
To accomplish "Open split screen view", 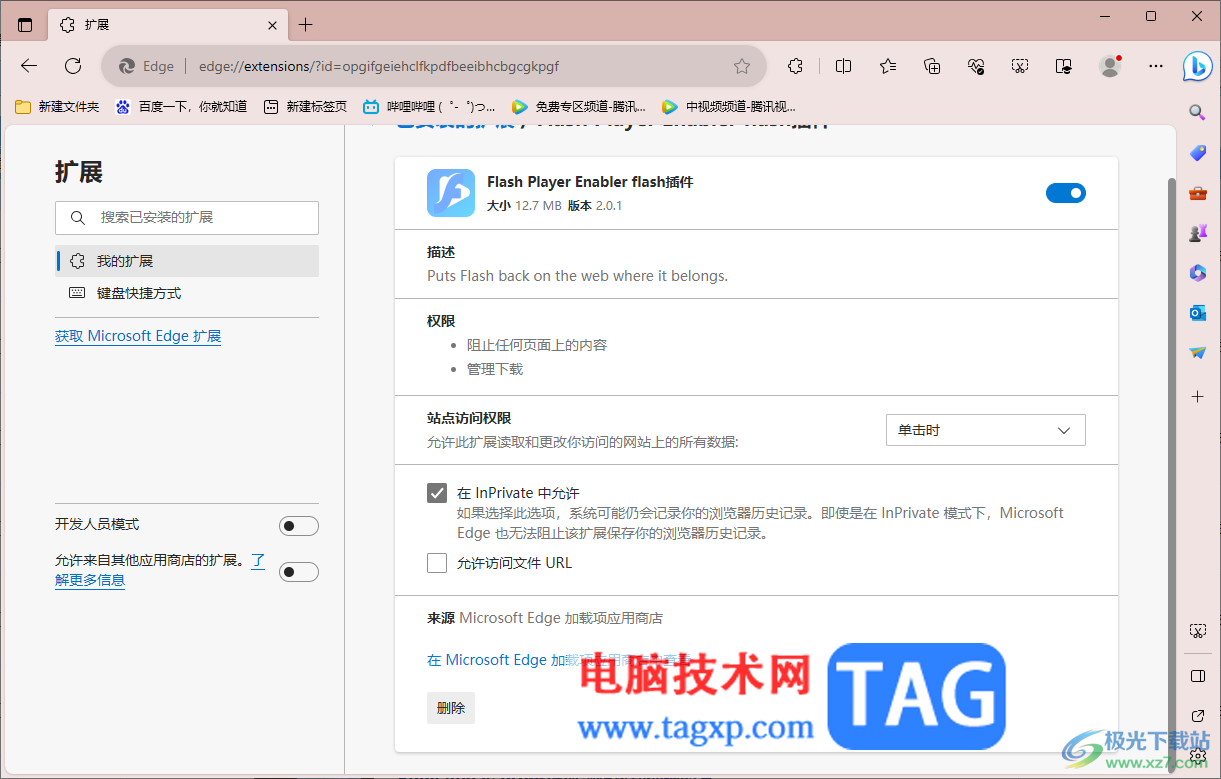I will coord(843,66).
